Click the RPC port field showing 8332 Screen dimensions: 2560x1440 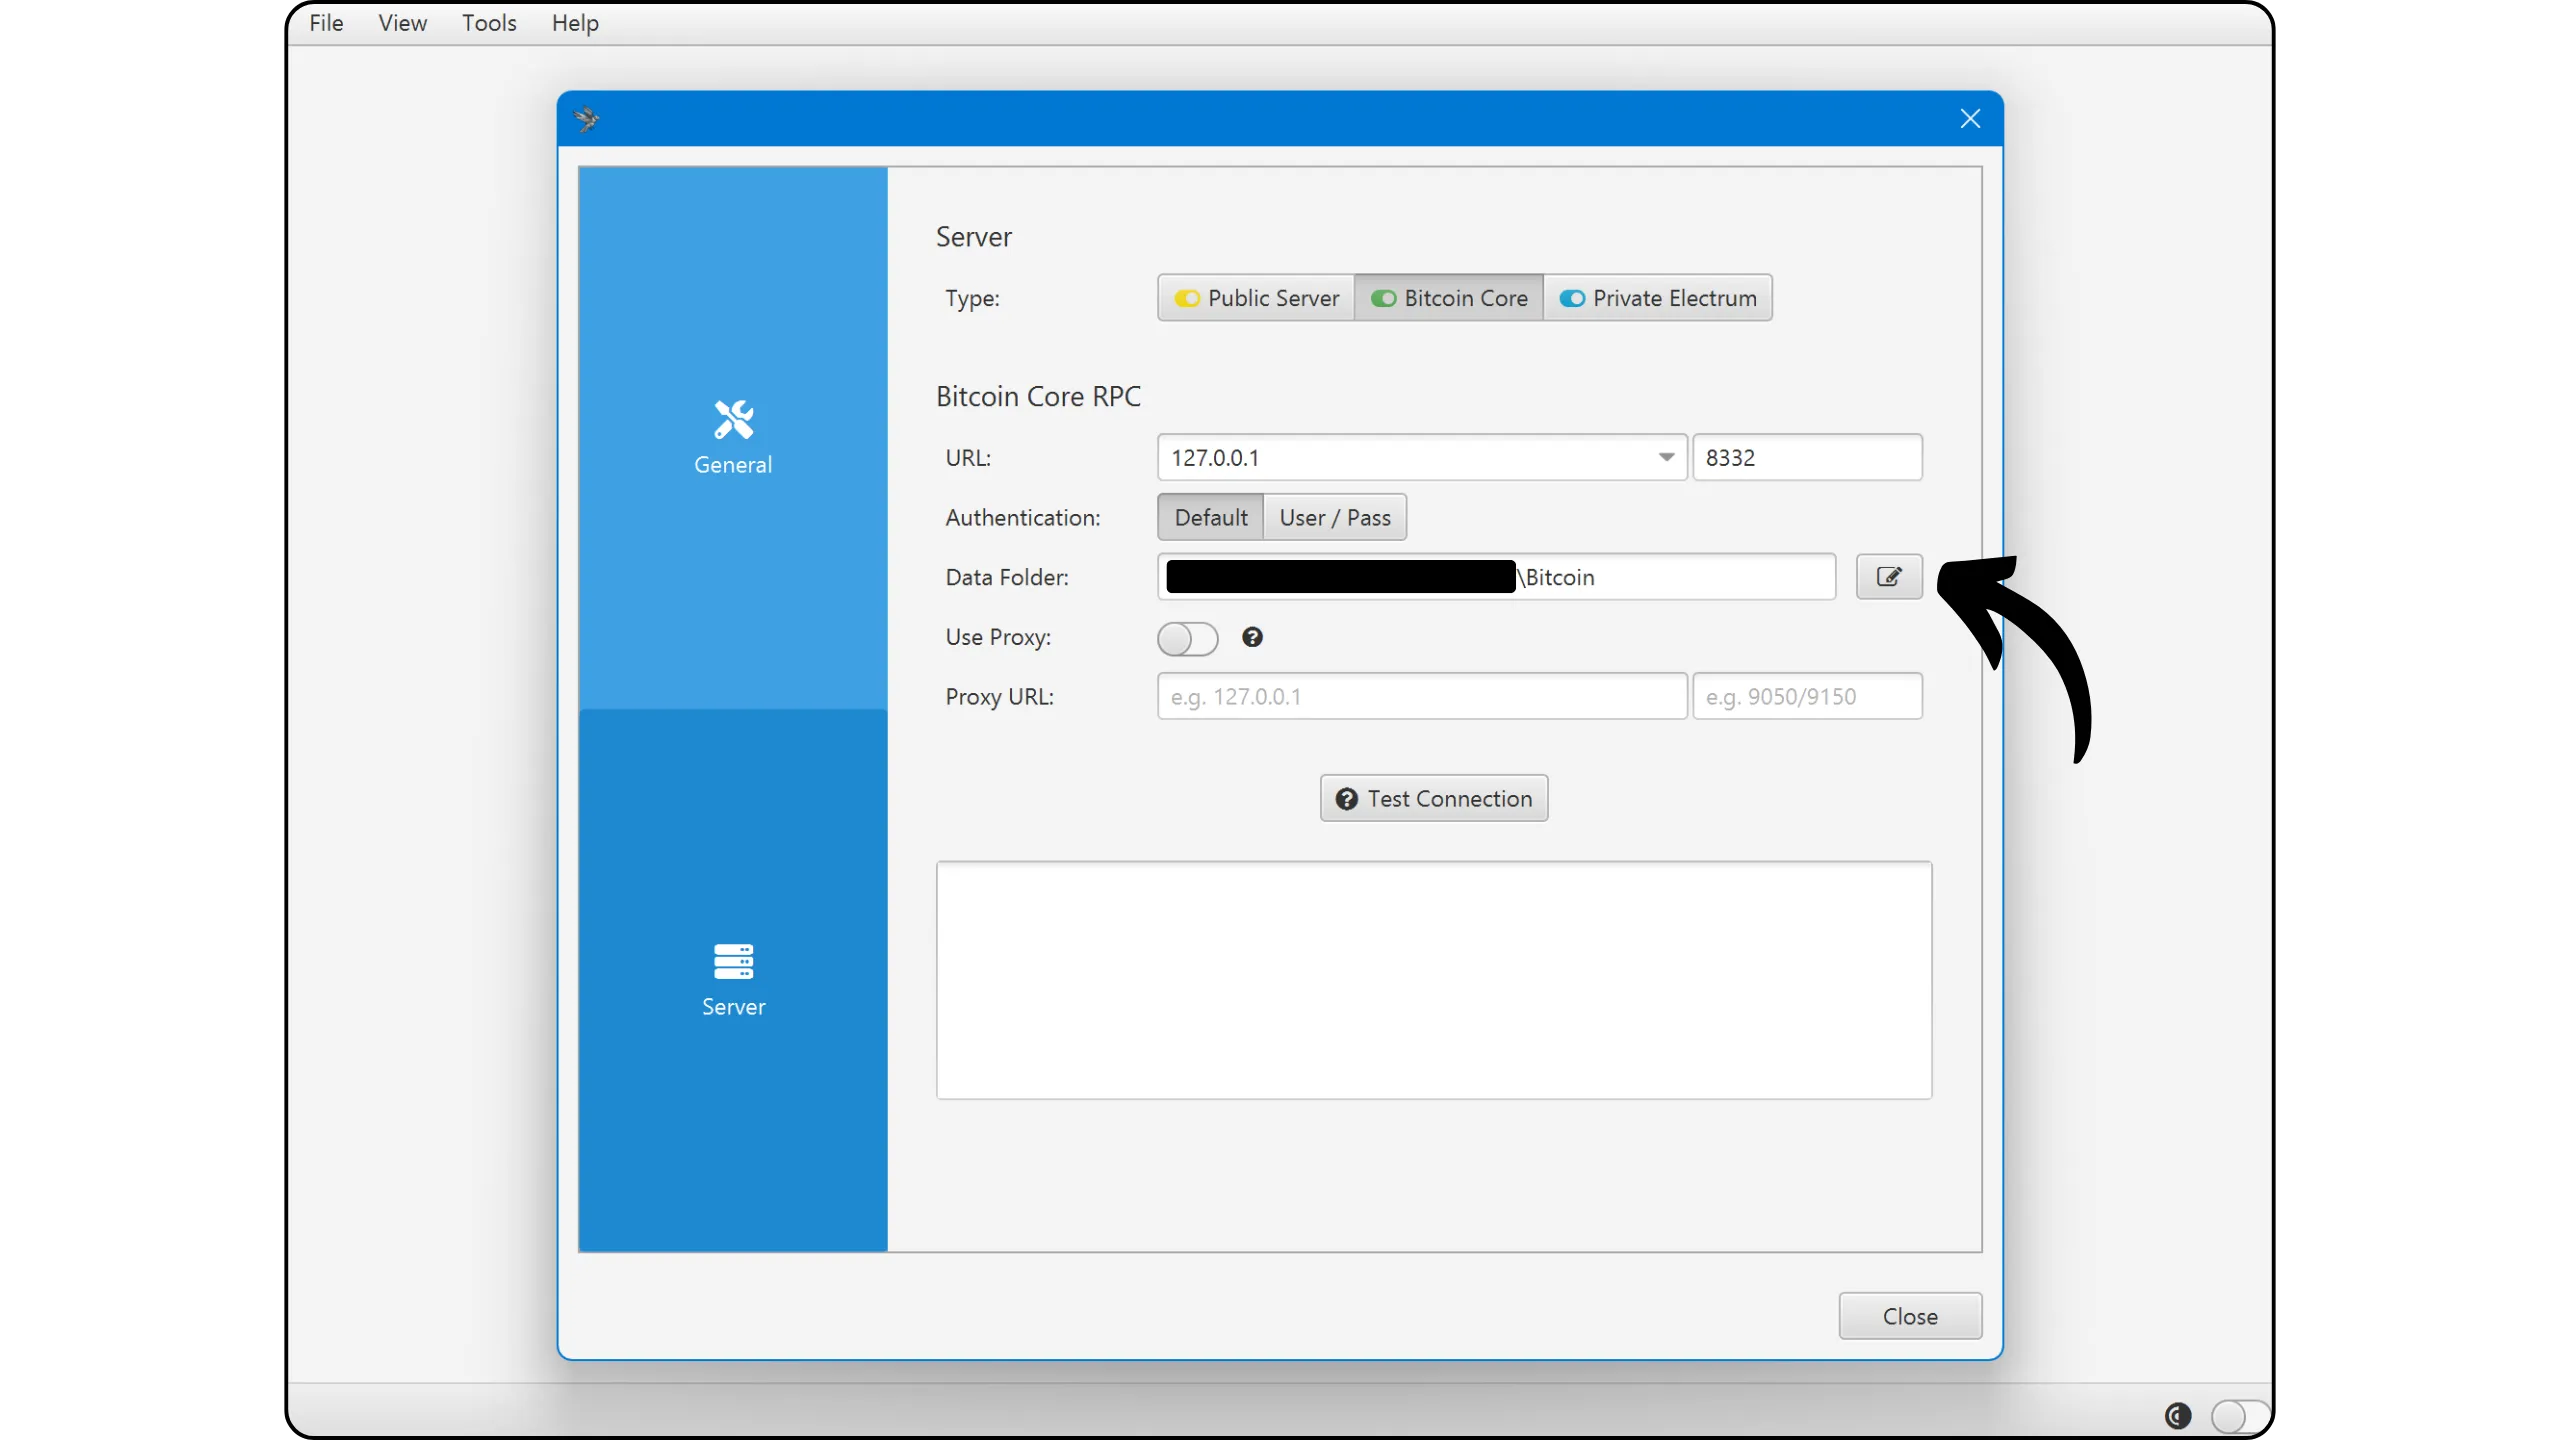(x=1806, y=457)
